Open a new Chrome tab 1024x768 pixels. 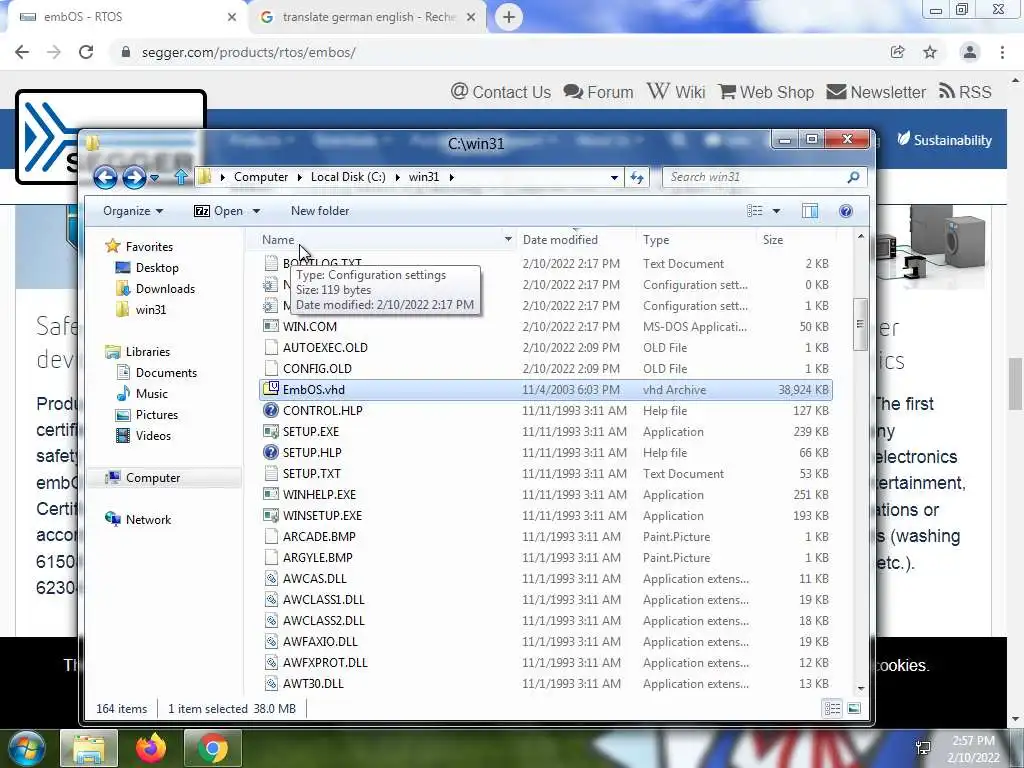click(509, 17)
